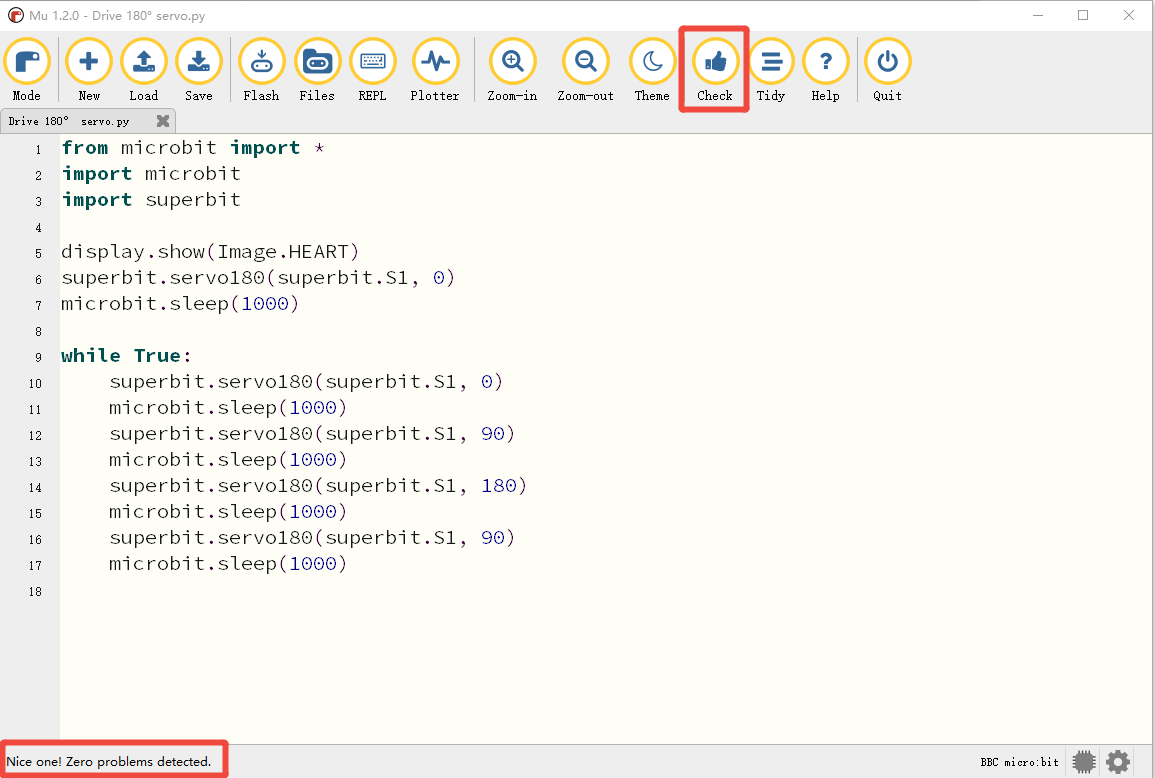Click the BBC micro:bit mode label
Image resolution: width=1155 pixels, height=778 pixels.
point(1019,763)
